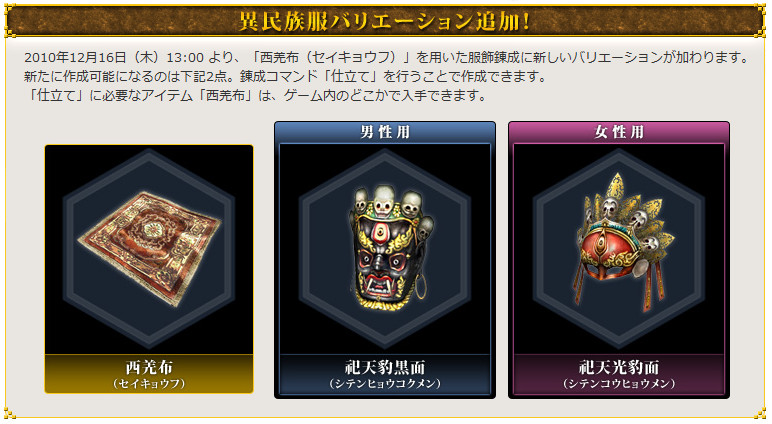Click the 2010年12月16日 date text
772x424 pixels.
tap(75, 58)
